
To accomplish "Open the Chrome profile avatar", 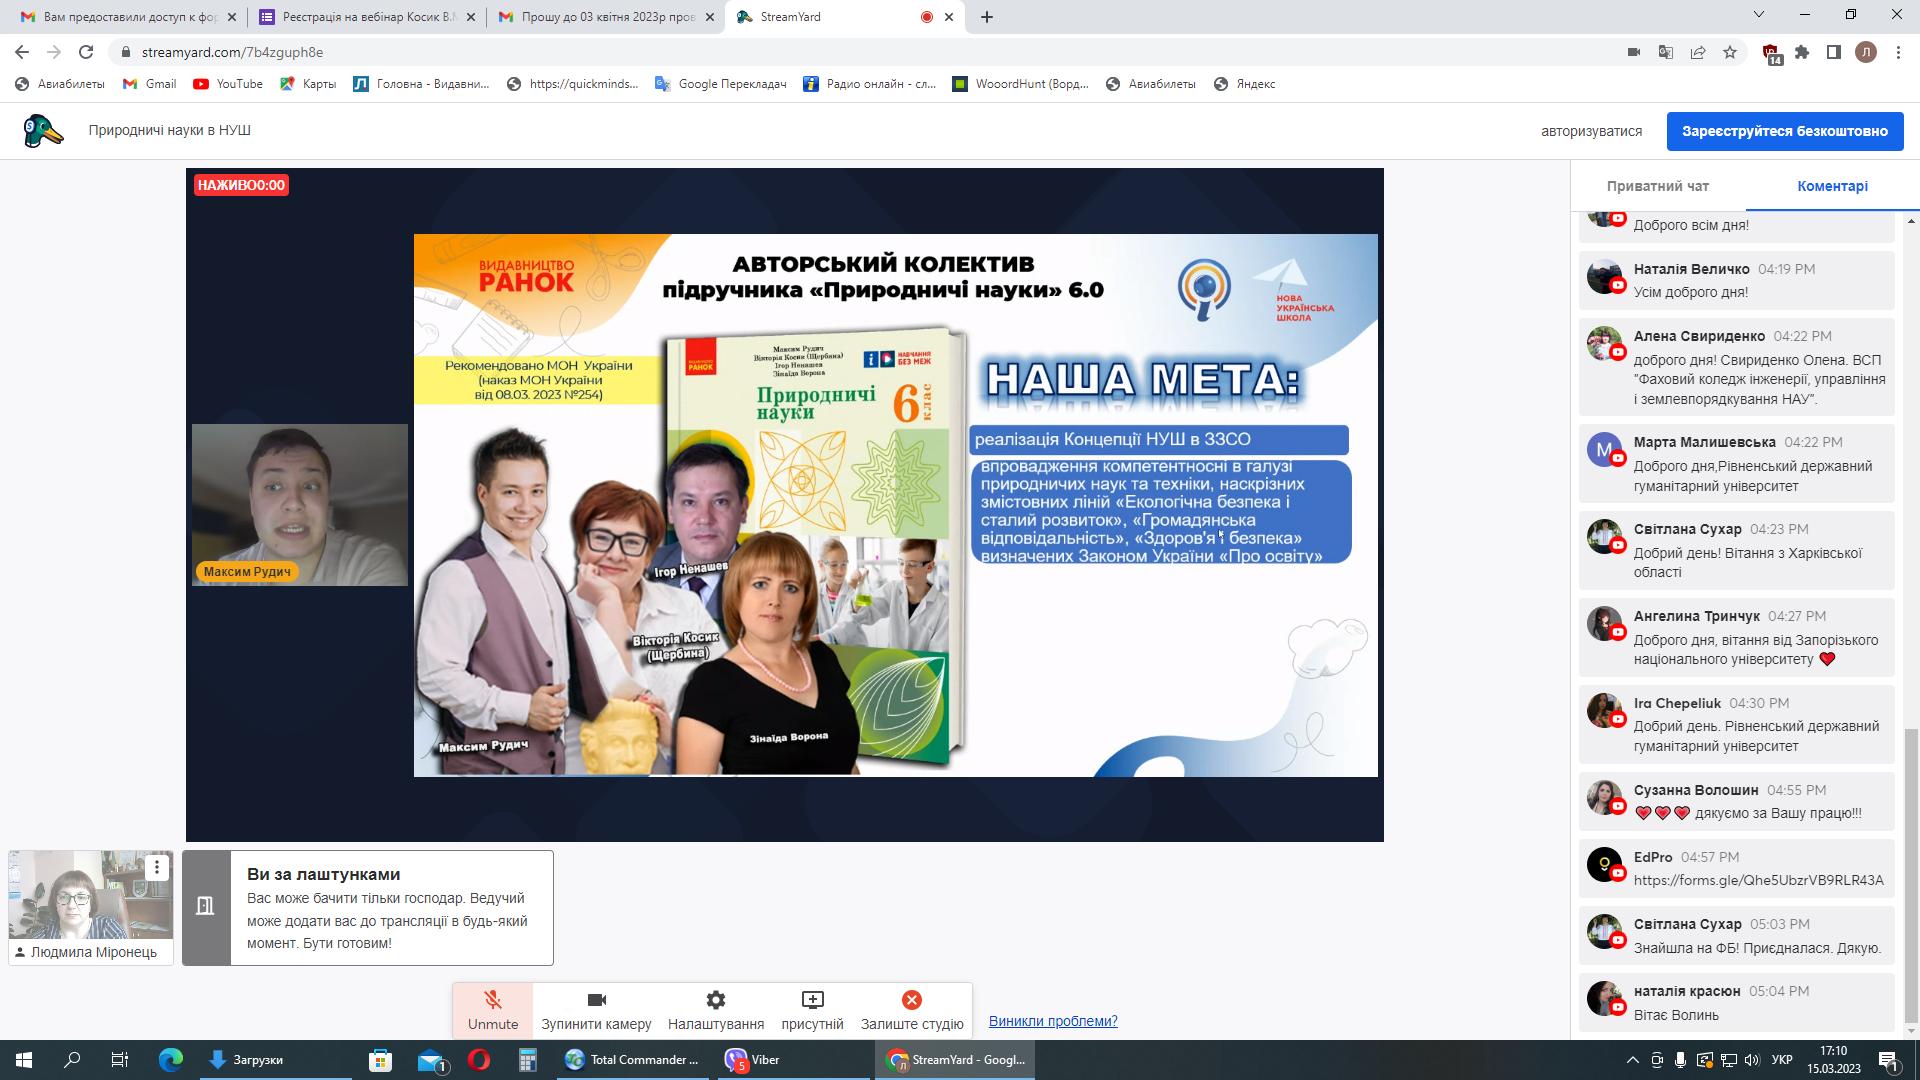I will coord(1866,52).
